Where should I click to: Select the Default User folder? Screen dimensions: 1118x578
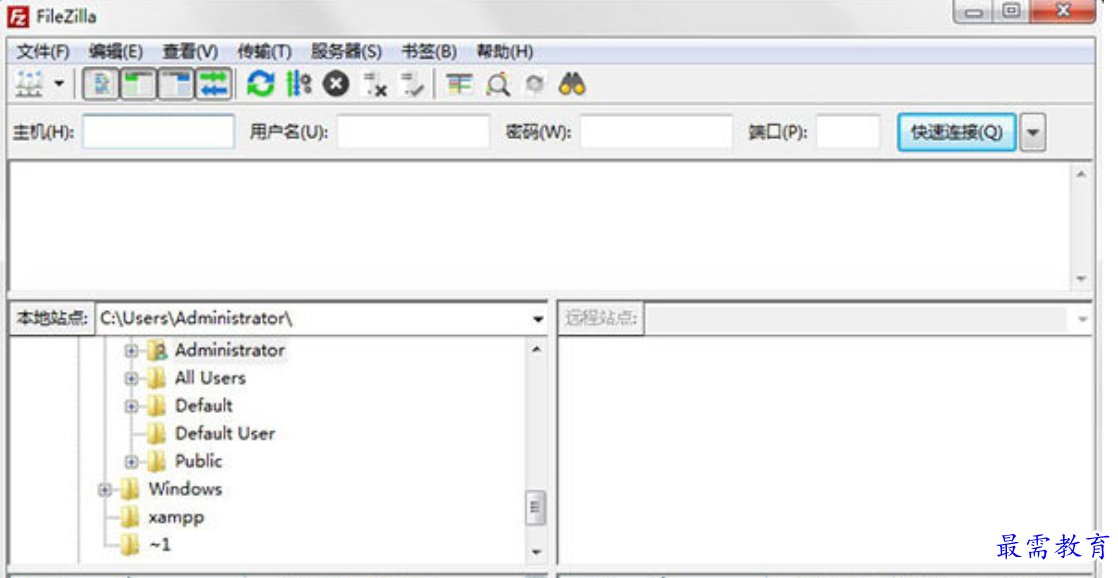(x=225, y=433)
